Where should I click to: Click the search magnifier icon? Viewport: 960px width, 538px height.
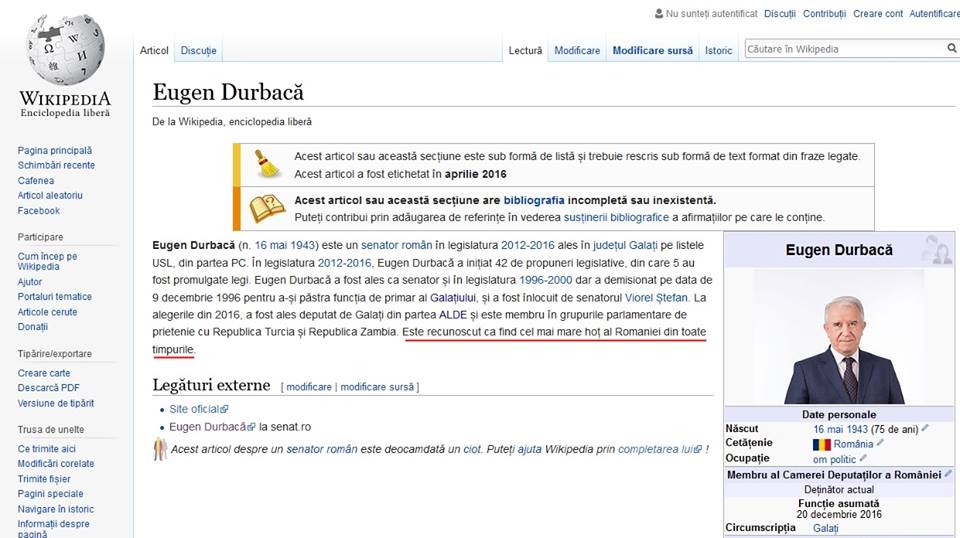coord(951,48)
